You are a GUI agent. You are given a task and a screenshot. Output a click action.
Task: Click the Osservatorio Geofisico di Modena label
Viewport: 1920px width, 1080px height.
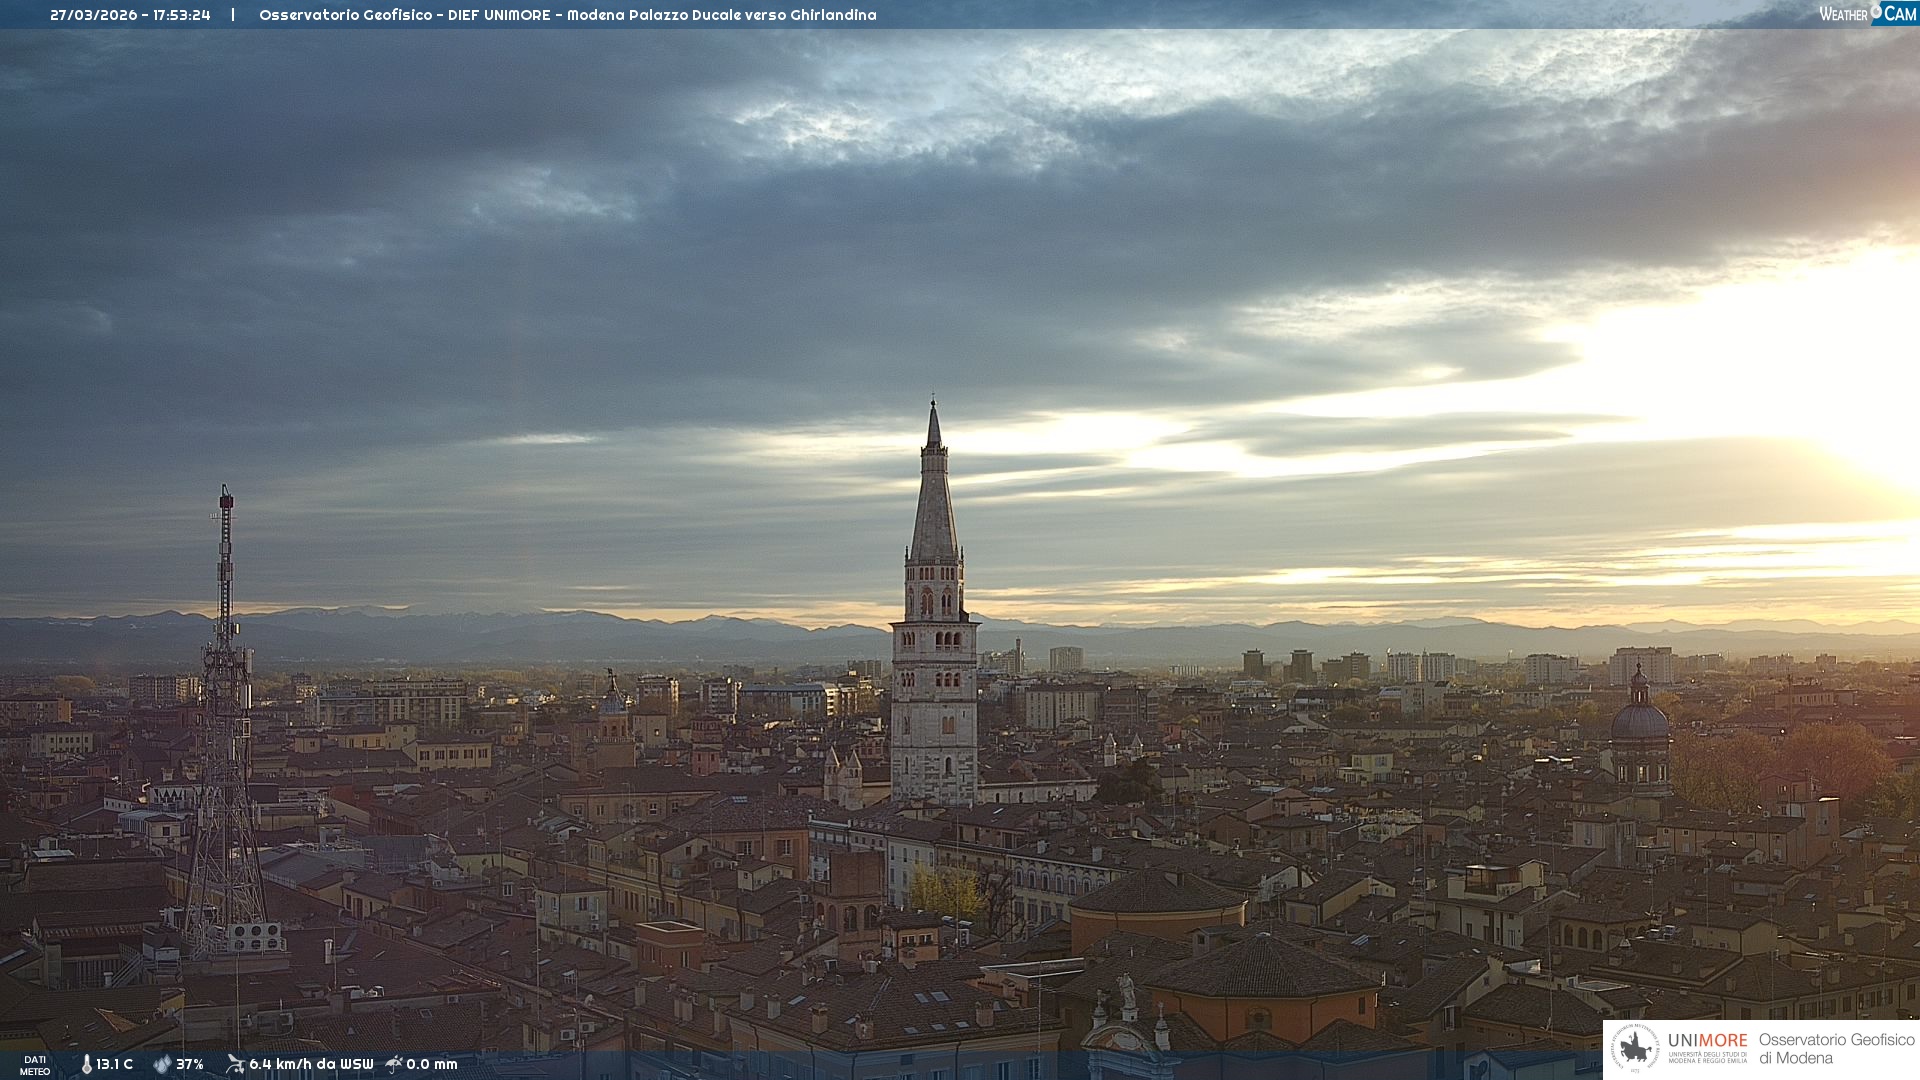click(1836, 1049)
